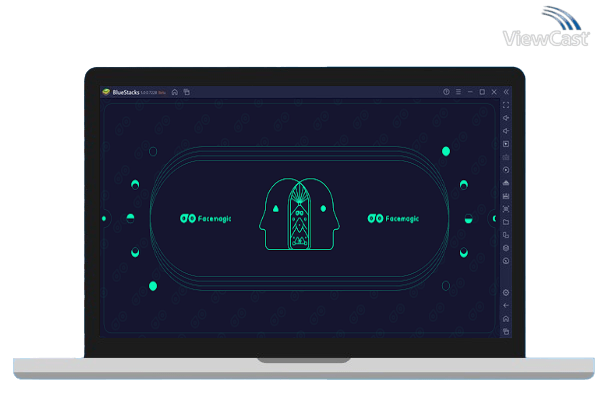Click the ViewCast logo
The width and height of the screenshot is (602, 414).
point(548,32)
